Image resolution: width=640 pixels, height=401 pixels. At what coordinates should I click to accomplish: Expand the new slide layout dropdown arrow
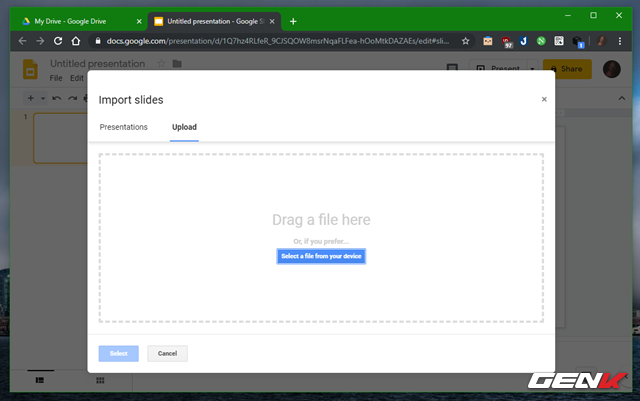click(x=43, y=98)
